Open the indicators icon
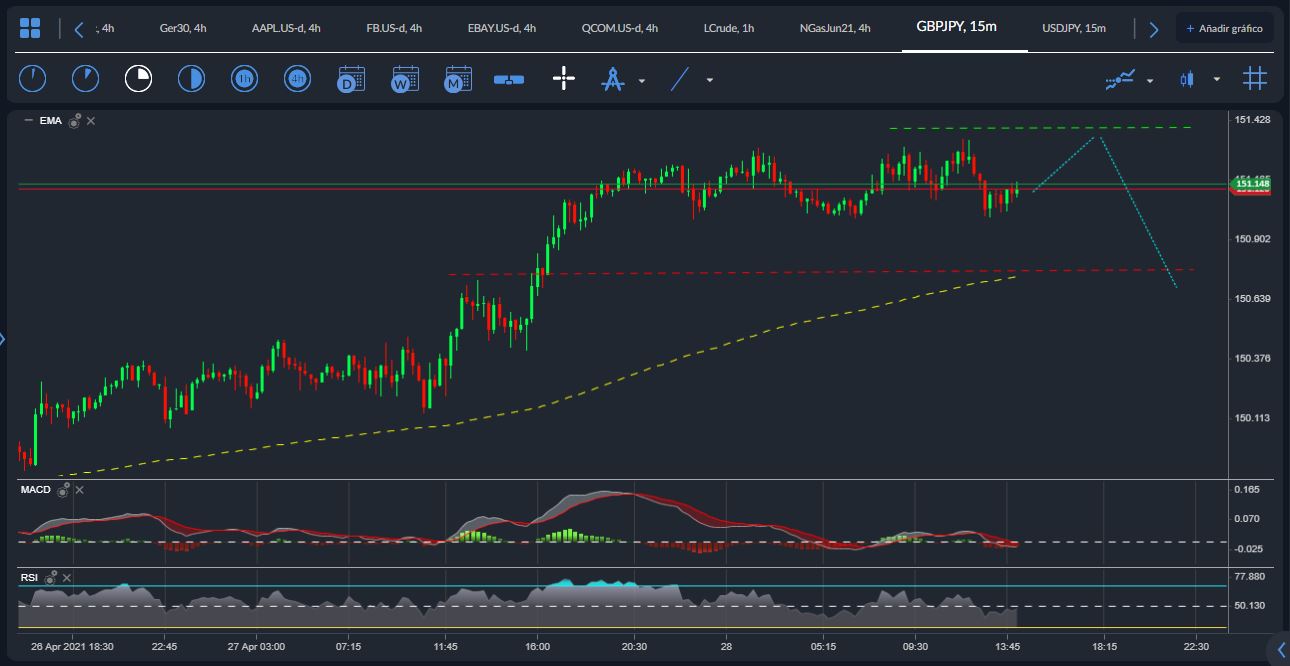 [1120, 79]
